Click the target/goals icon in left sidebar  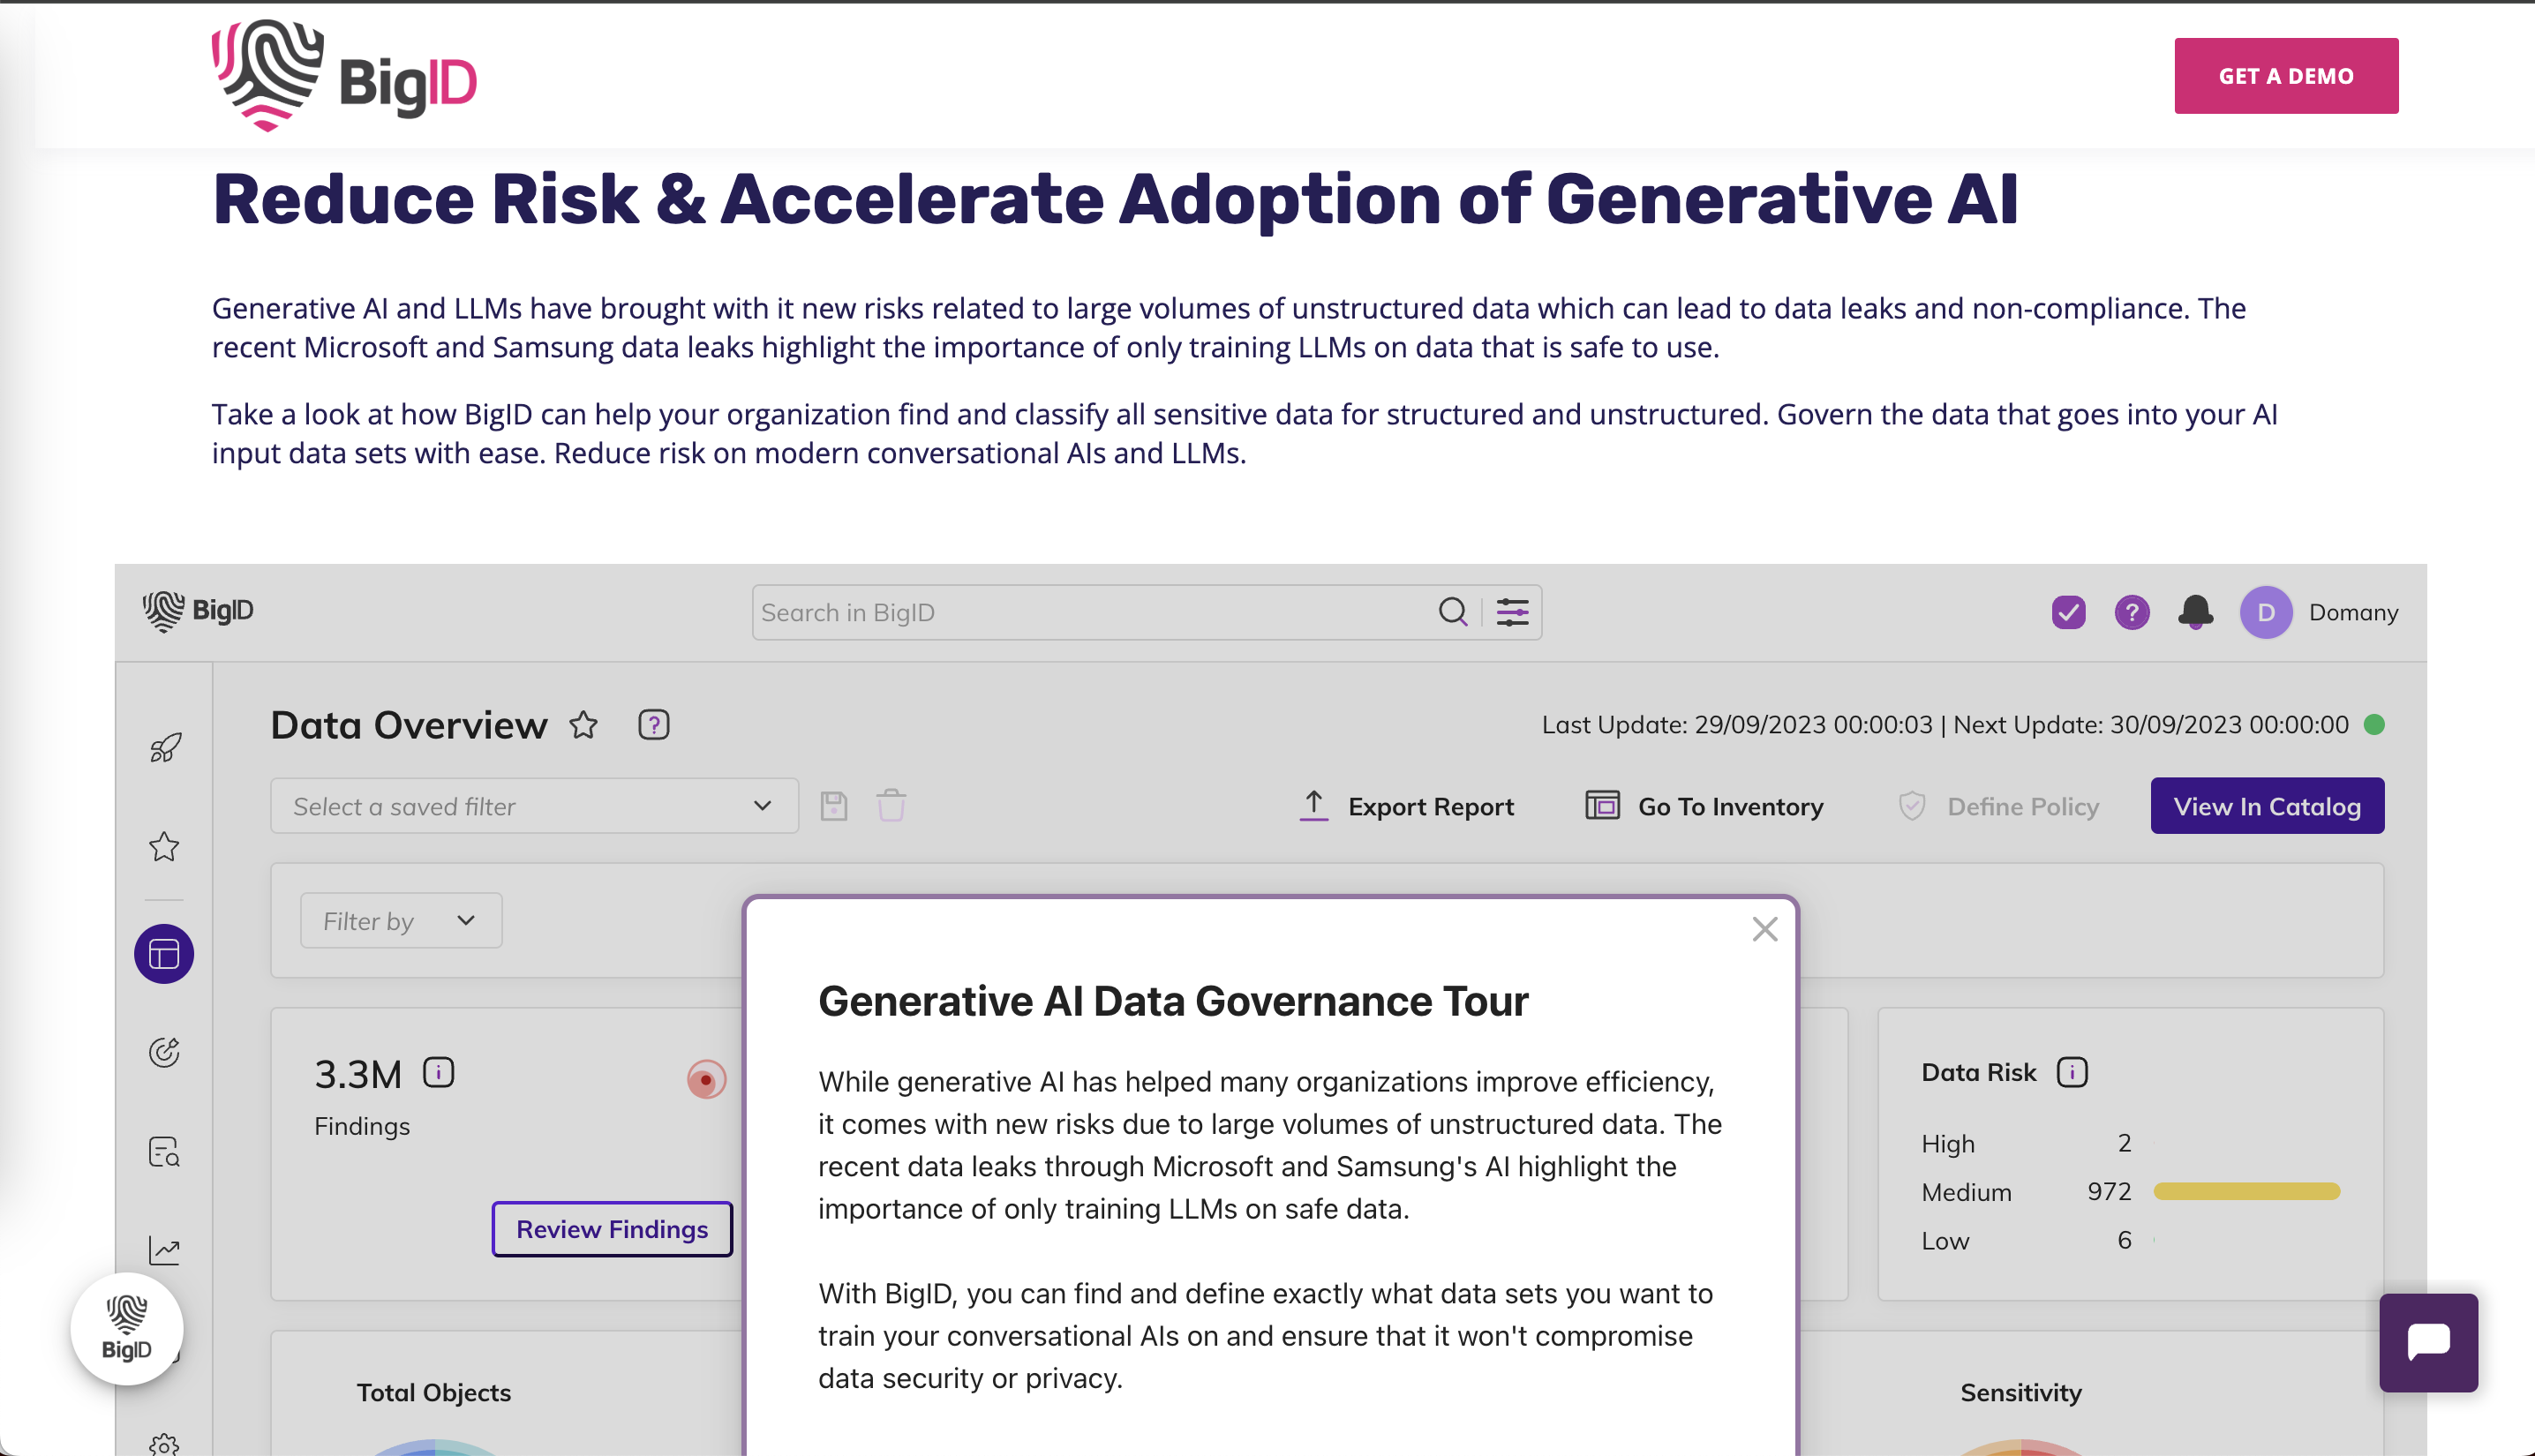click(x=163, y=1052)
